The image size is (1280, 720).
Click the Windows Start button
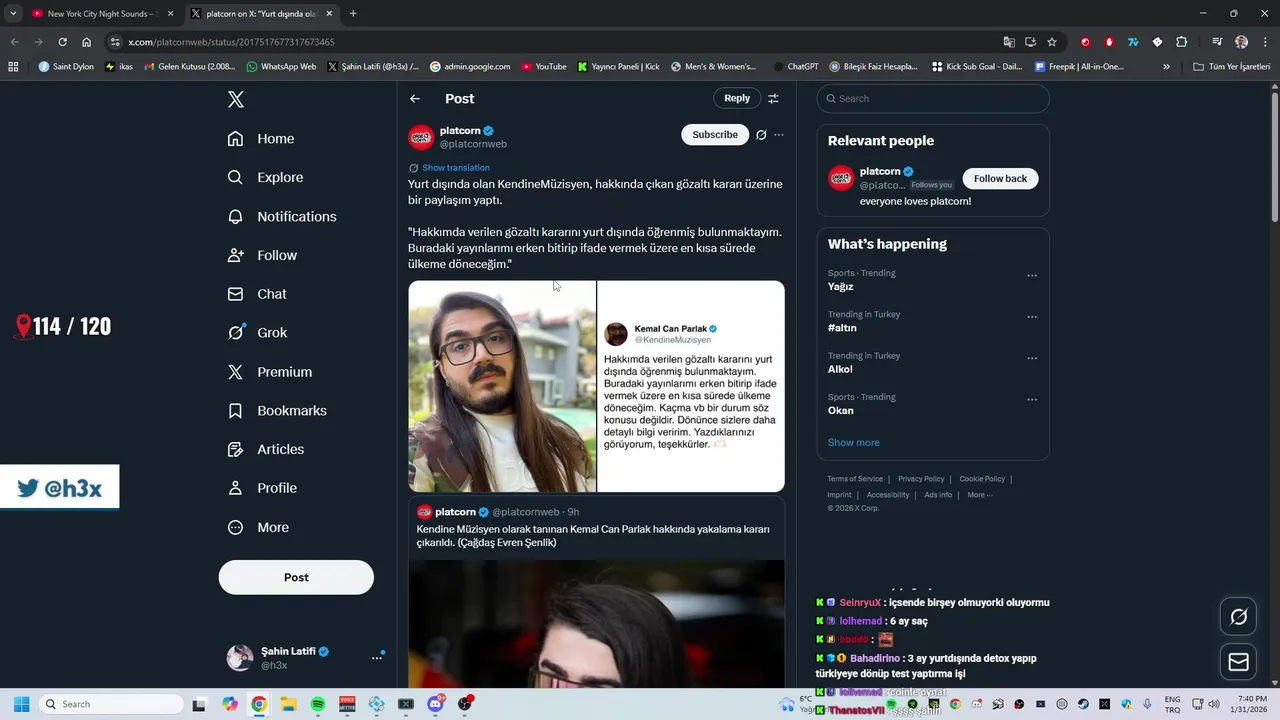pos(21,704)
